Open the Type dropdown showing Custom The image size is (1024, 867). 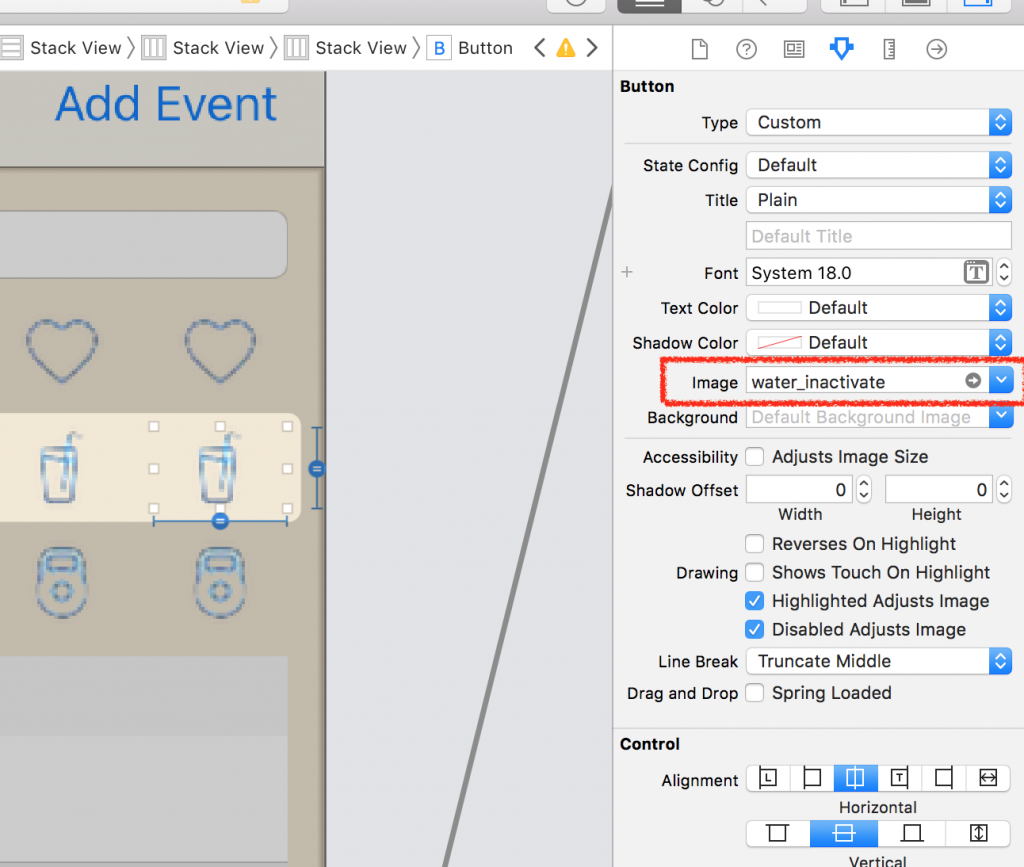coord(879,122)
